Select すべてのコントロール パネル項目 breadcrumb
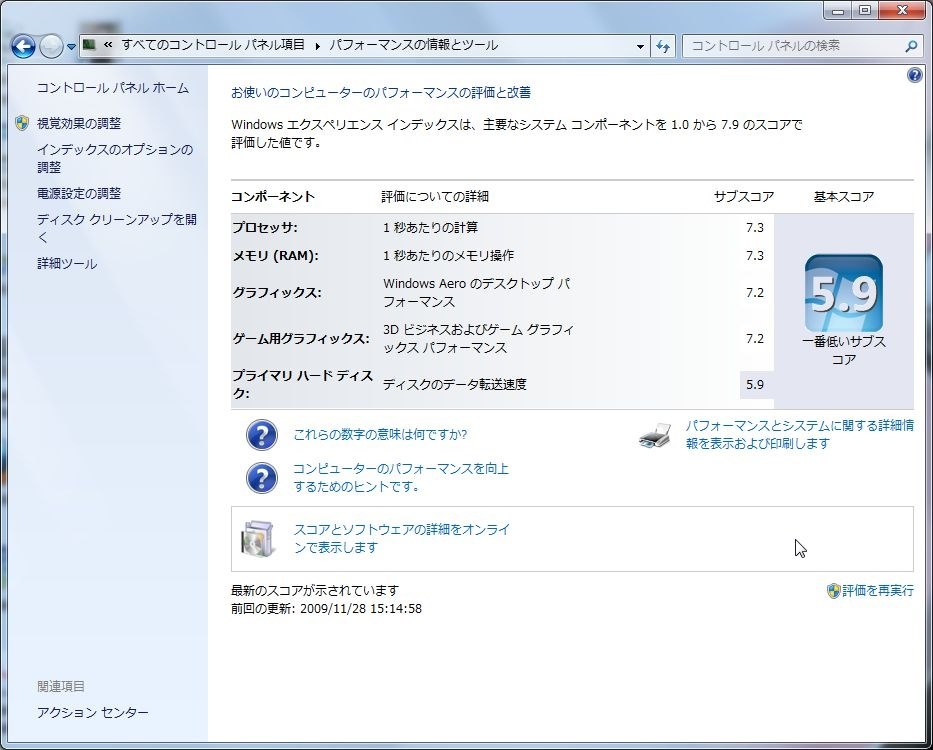 [x=213, y=45]
